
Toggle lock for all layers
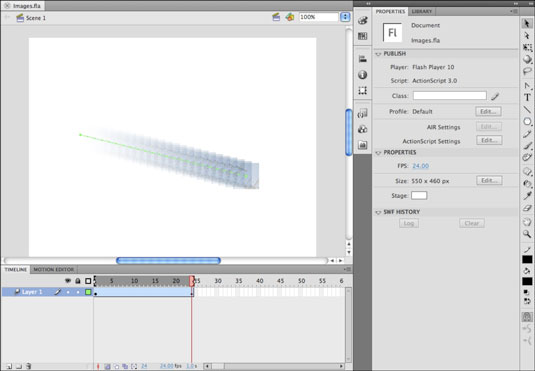click(x=78, y=281)
